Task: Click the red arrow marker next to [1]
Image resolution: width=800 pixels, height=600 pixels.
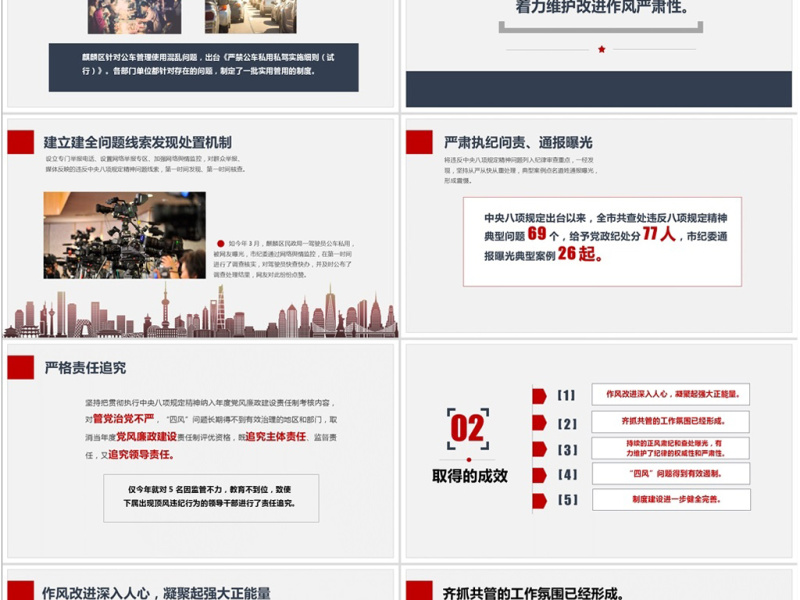Action: (539, 395)
